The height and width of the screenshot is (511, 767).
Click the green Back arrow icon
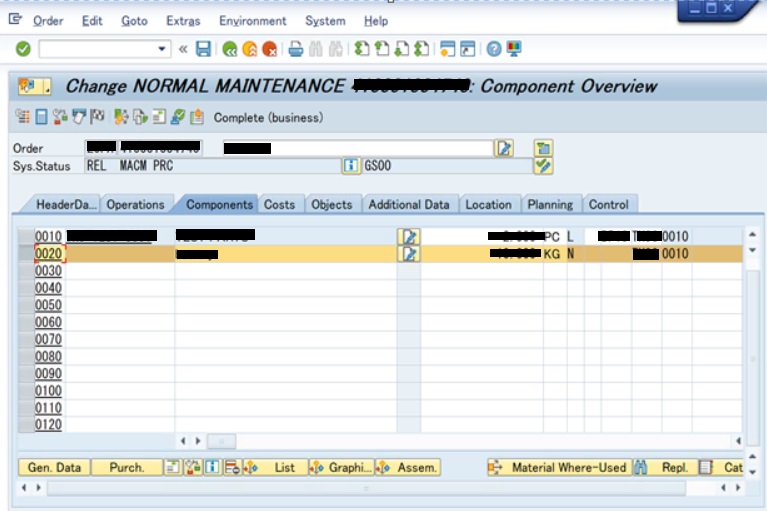point(230,49)
